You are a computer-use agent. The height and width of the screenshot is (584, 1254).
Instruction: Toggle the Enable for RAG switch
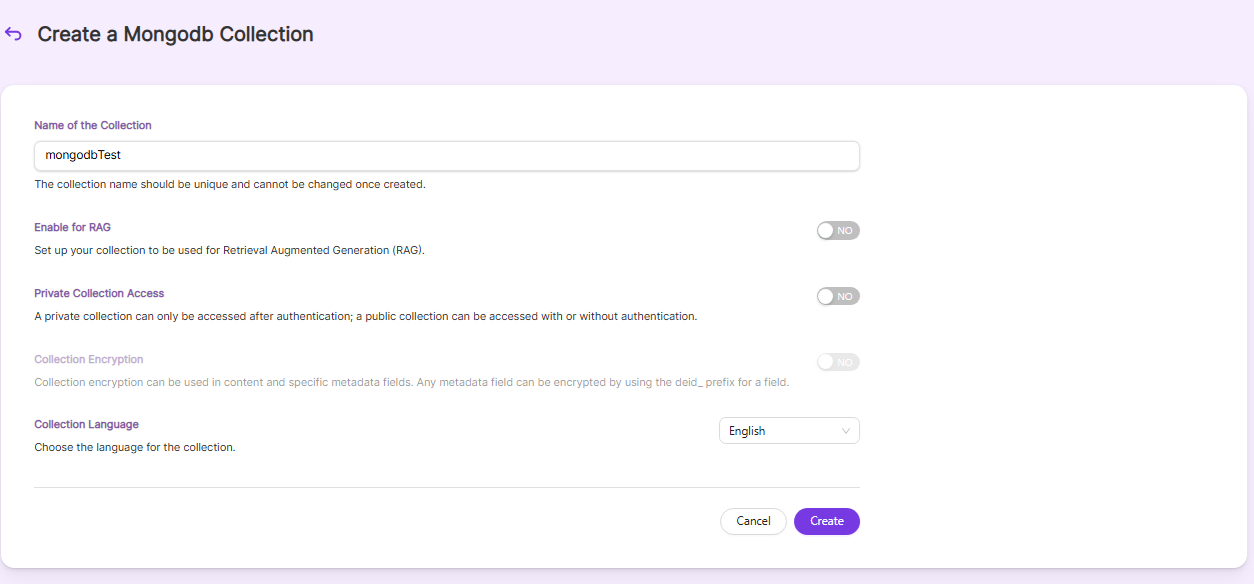[838, 231]
